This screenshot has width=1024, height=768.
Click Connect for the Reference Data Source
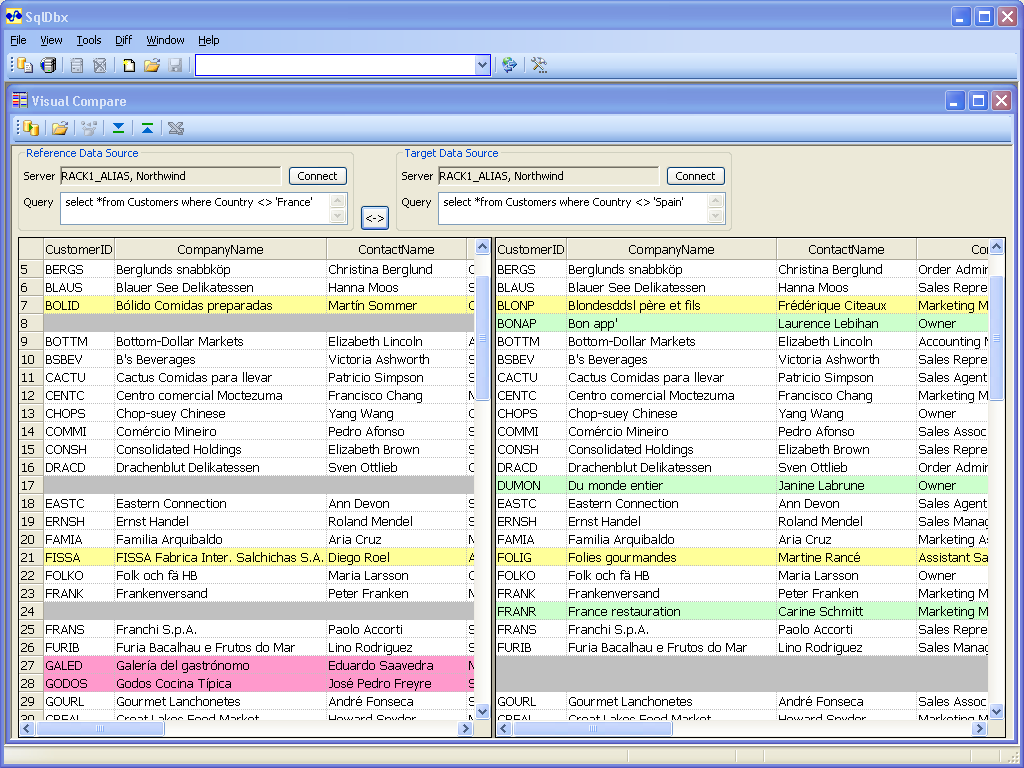pyautogui.click(x=317, y=175)
